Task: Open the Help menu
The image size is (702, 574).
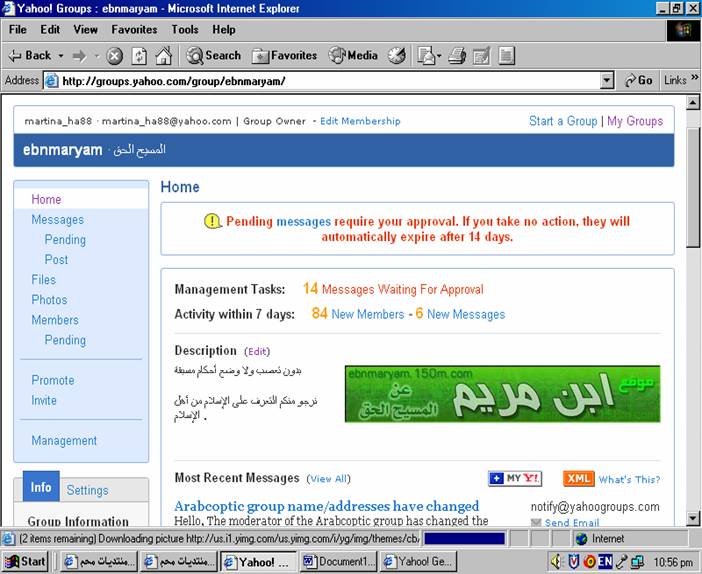Action: [224, 30]
